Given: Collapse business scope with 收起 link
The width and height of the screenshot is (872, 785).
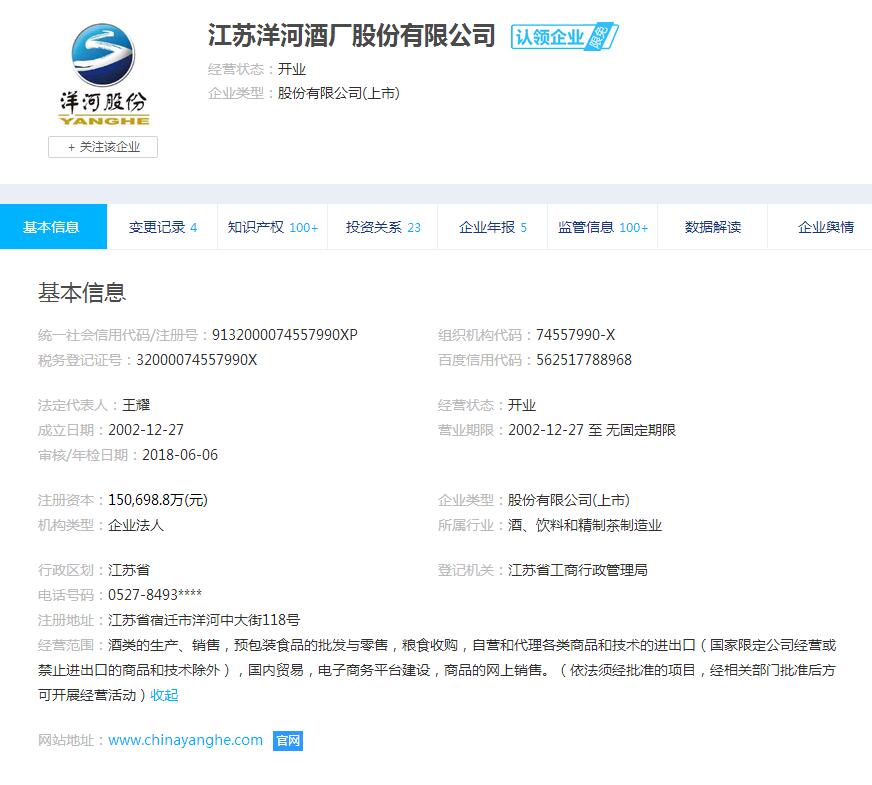Looking at the screenshot, I should (164, 695).
